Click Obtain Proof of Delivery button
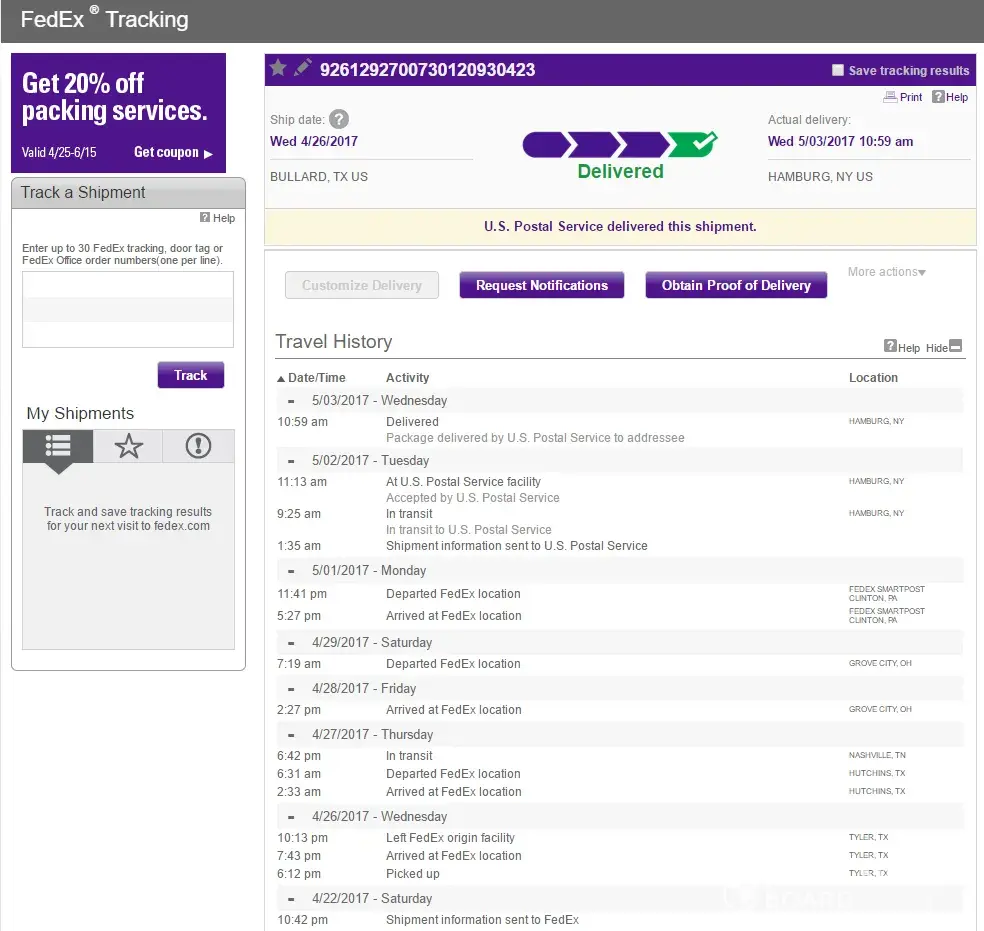 [x=736, y=285]
